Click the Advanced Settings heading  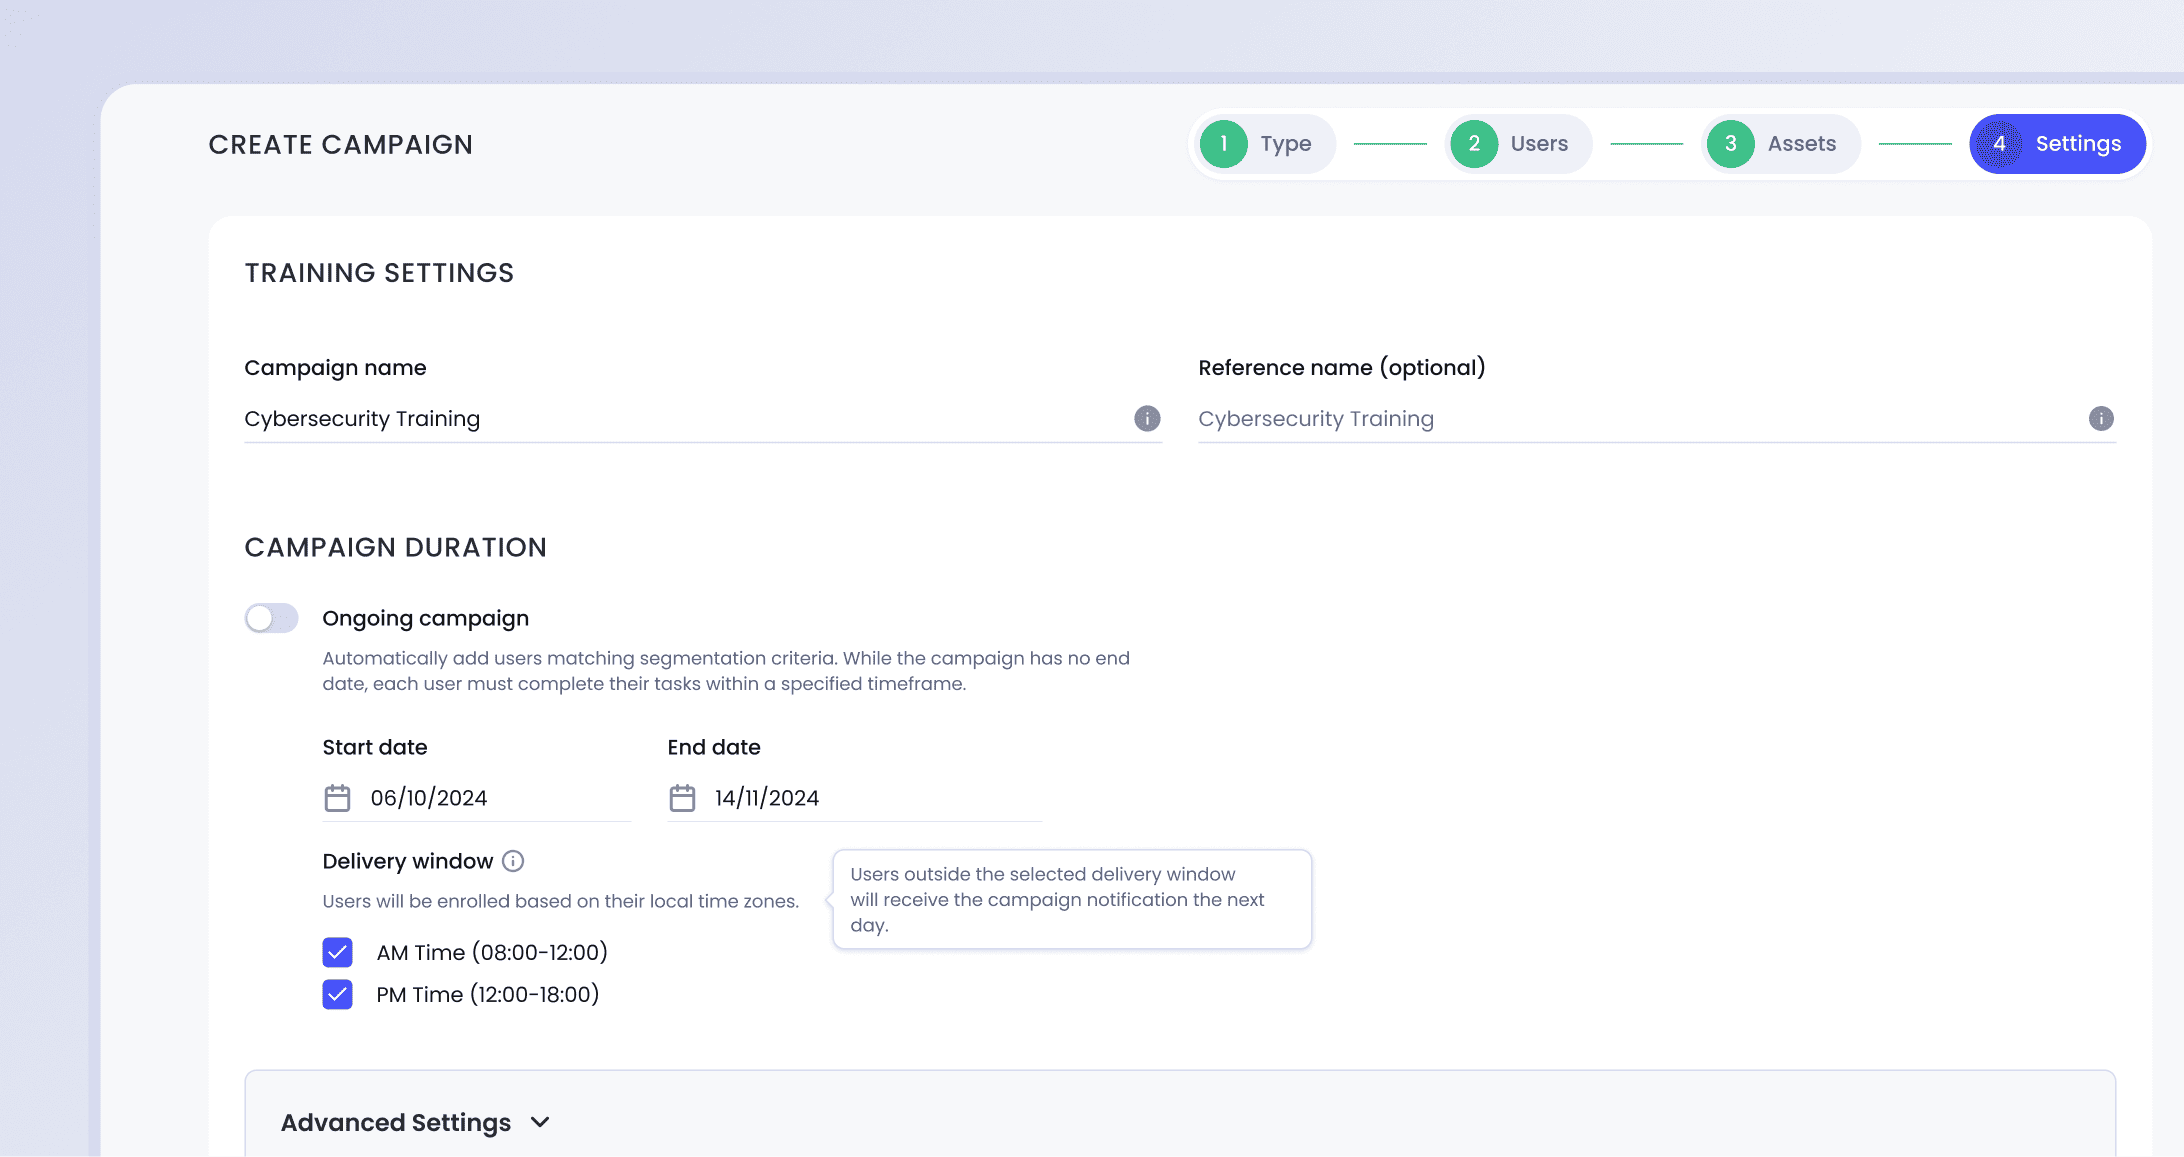[396, 1122]
